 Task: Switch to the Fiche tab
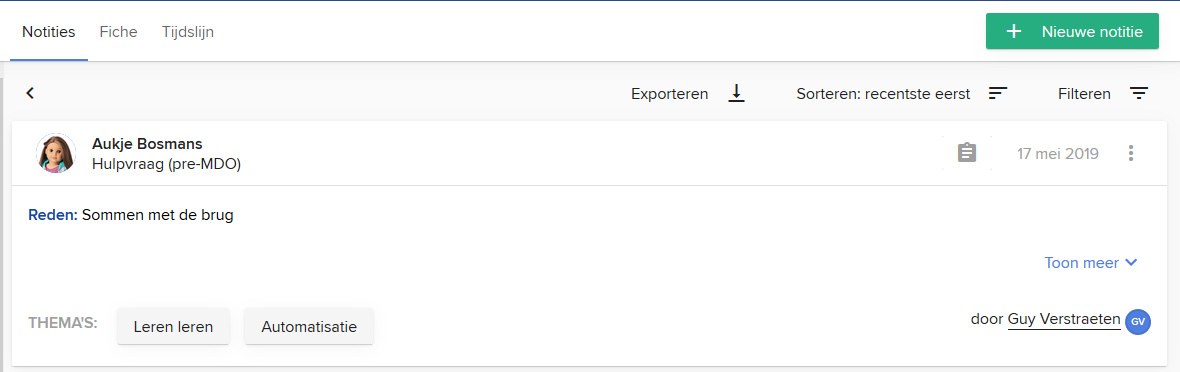pyautogui.click(x=118, y=32)
